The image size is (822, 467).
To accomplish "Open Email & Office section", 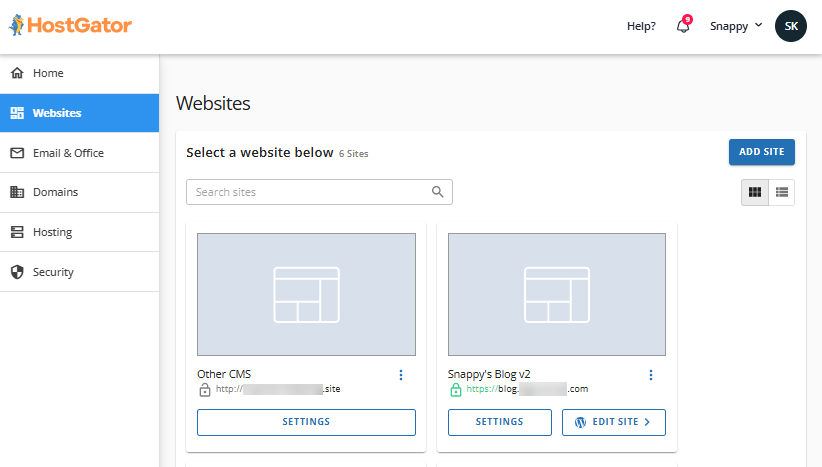I will pyautogui.click(x=79, y=153).
